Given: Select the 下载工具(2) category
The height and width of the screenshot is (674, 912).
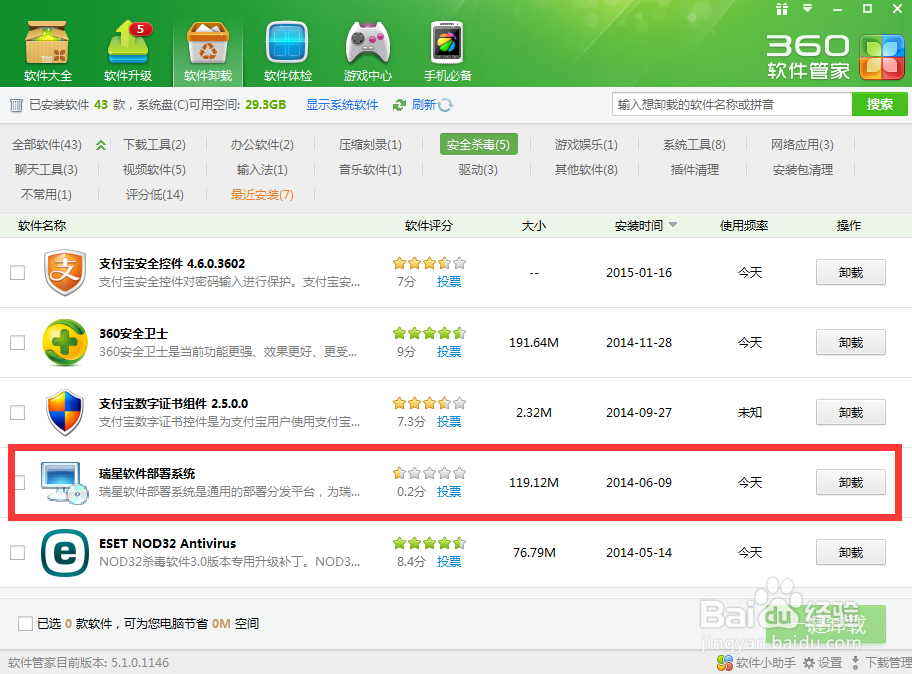Looking at the screenshot, I should point(154,145).
